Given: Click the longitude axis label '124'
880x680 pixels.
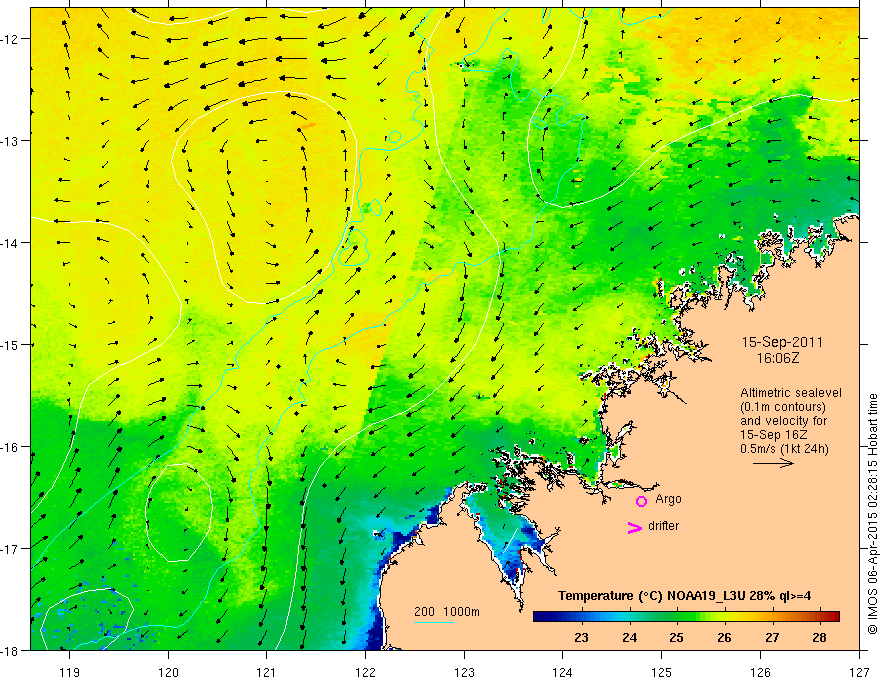Looking at the screenshot, I should click(562, 672).
